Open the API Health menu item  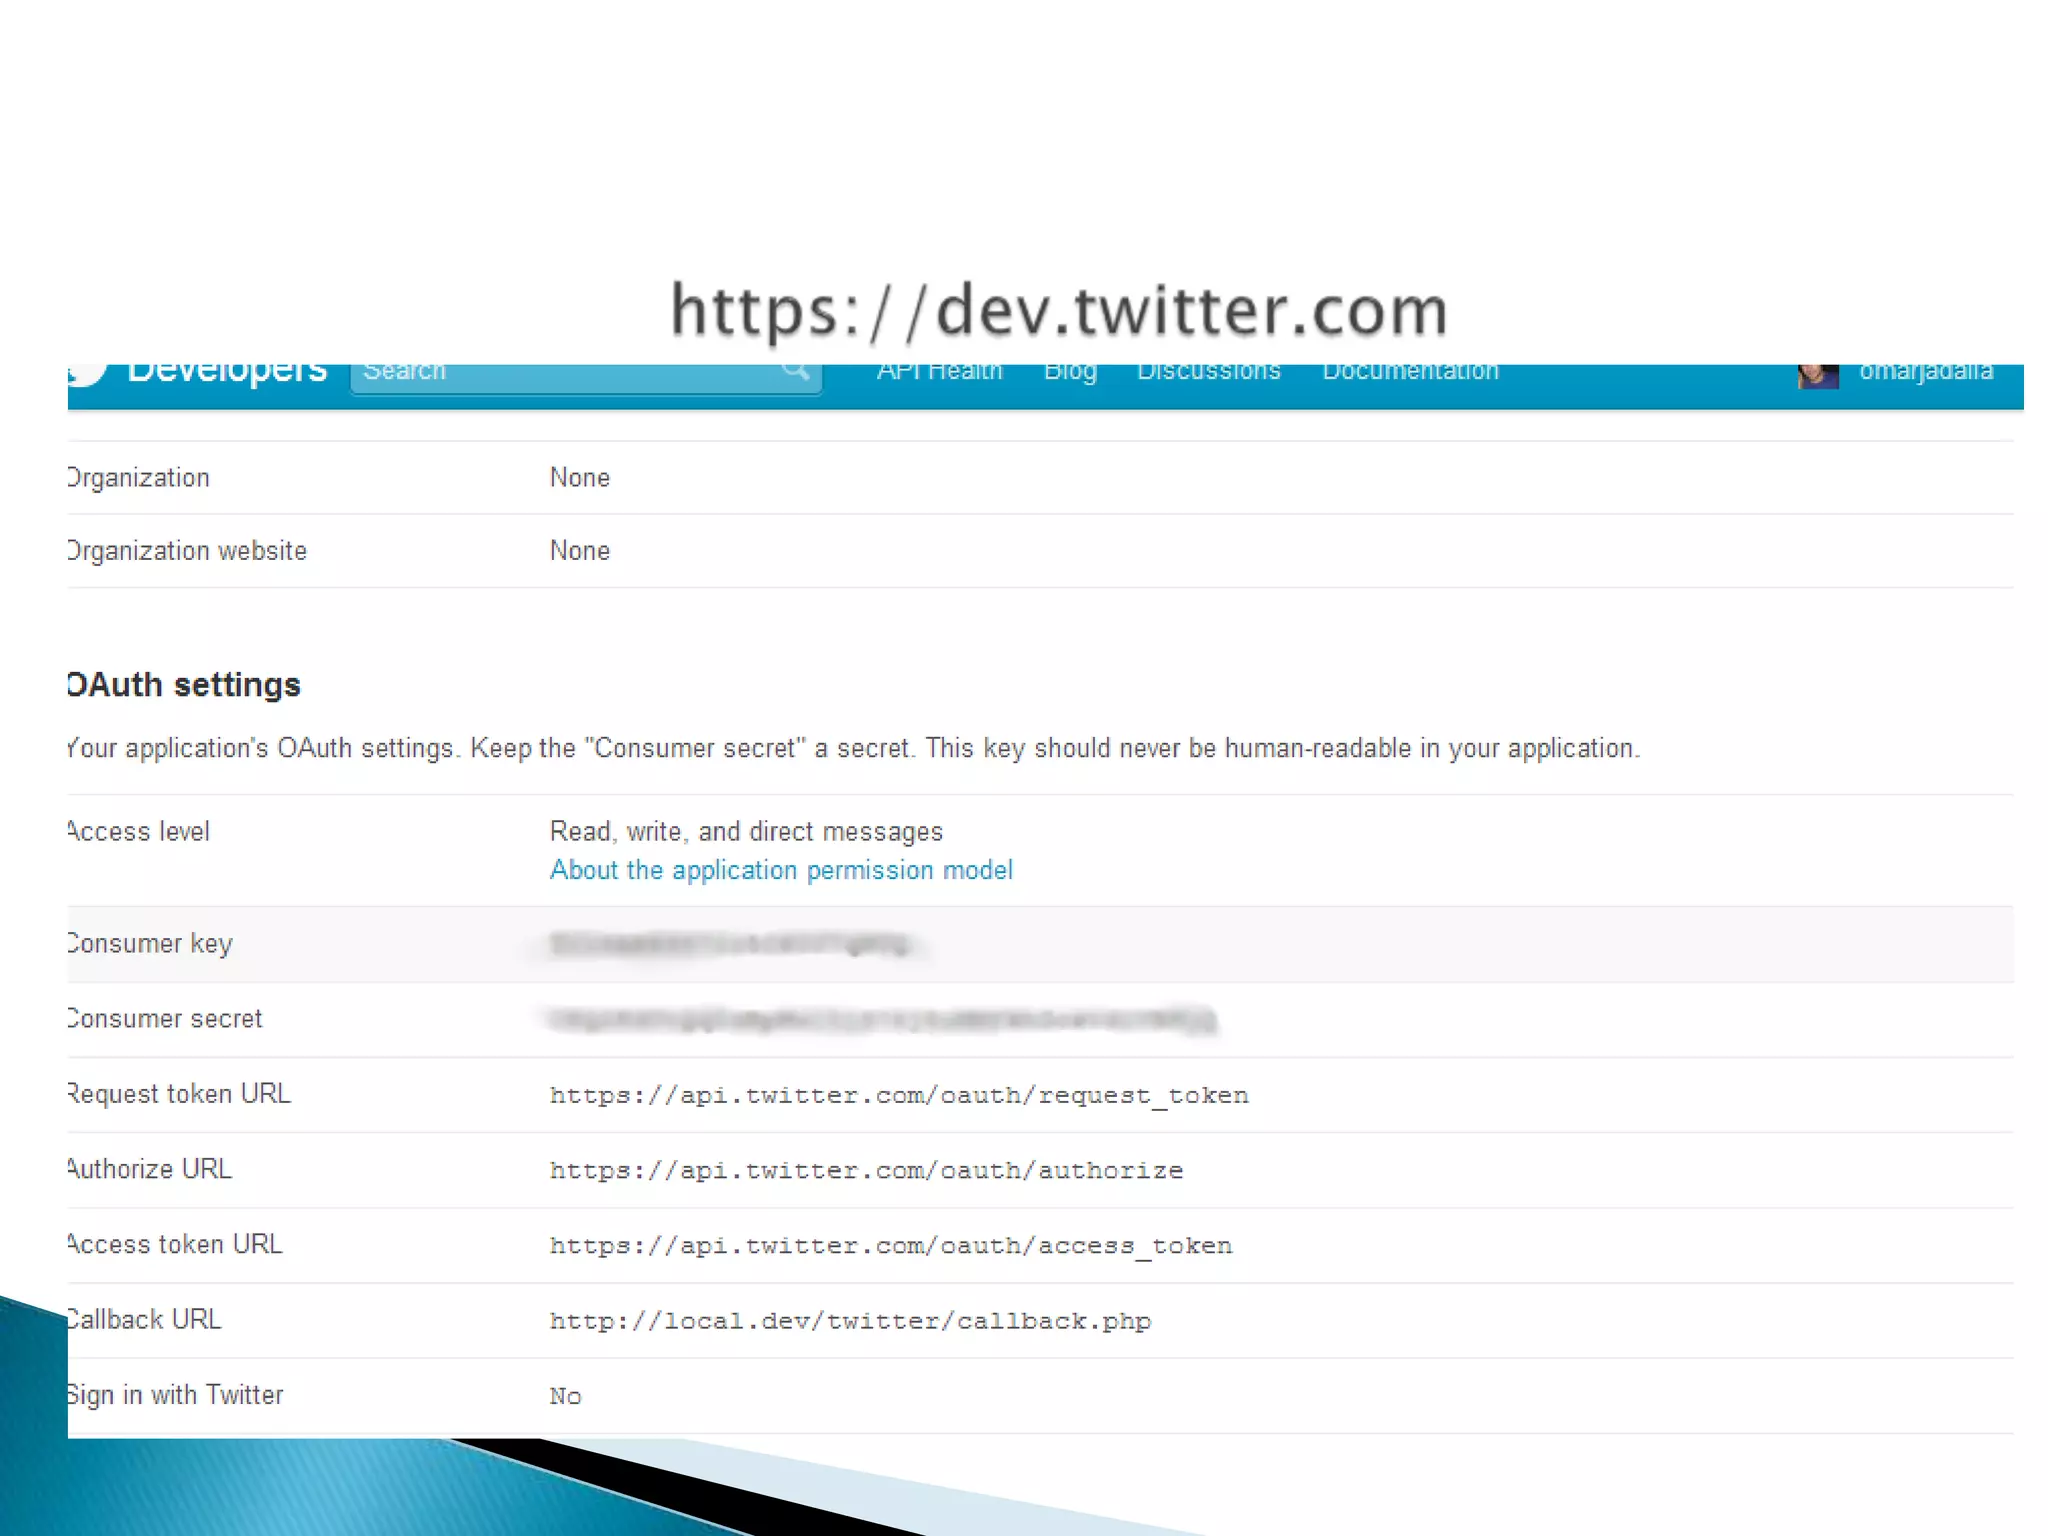(x=939, y=372)
